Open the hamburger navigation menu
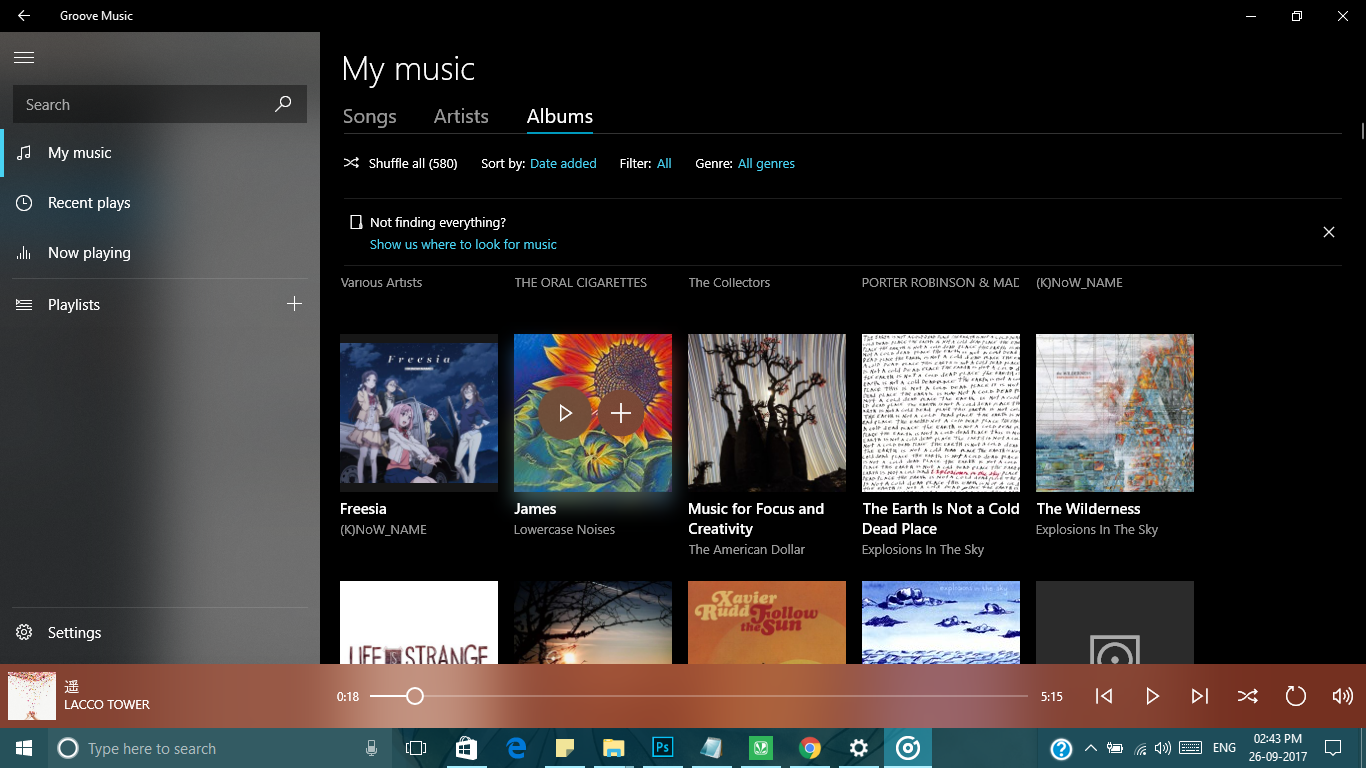 pos(24,58)
